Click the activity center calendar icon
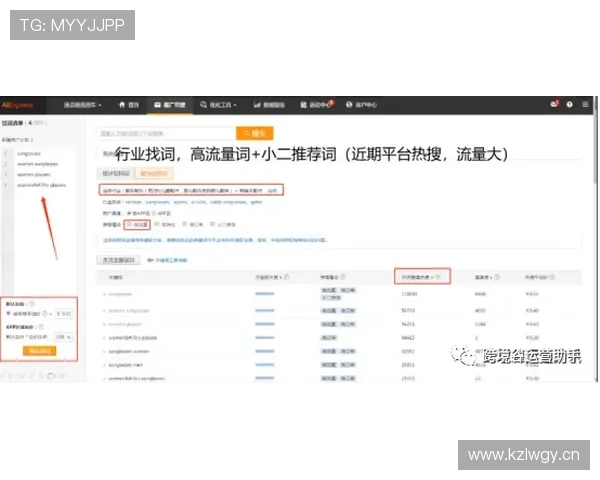Screen dimensions: 600x480 (303, 104)
